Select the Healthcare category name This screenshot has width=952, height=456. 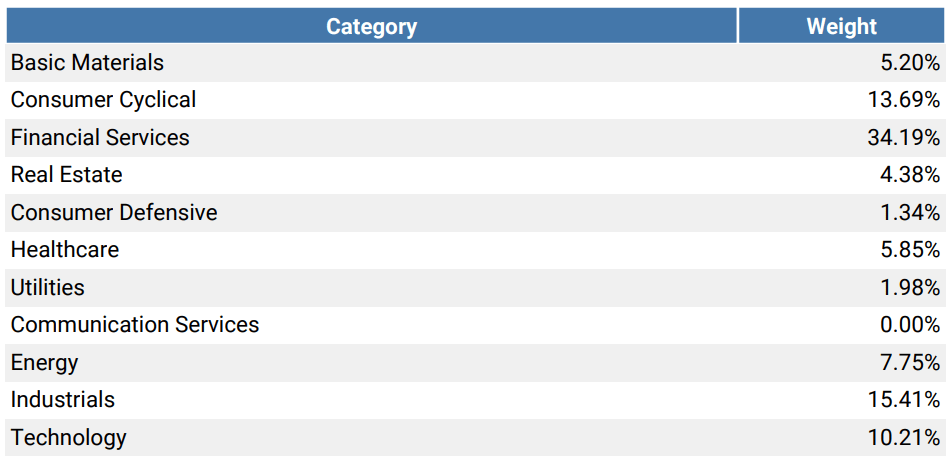point(65,250)
